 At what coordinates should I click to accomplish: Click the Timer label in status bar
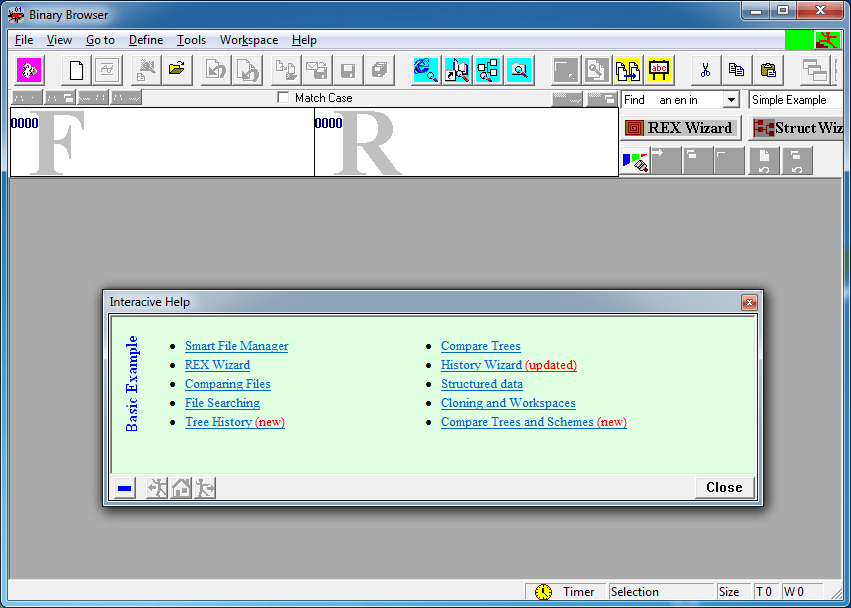pos(579,592)
